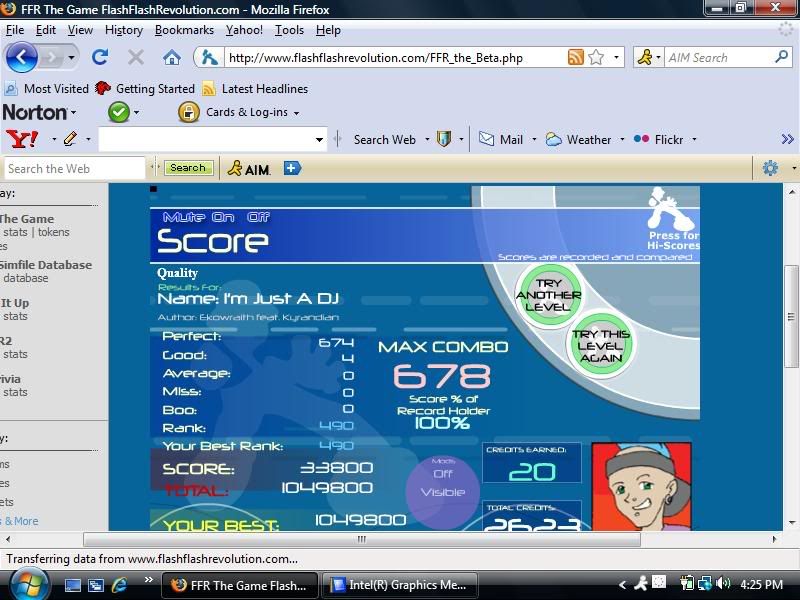
Task: Click the Norton green checkmark icon
Action: (119, 112)
